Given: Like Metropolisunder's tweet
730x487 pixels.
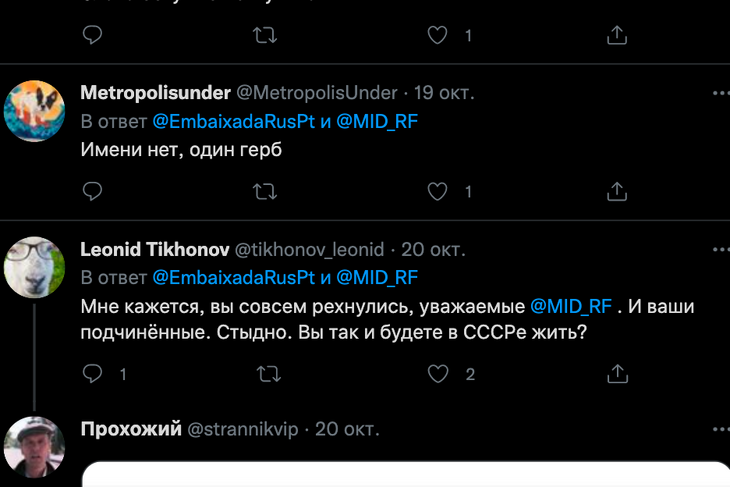Looking at the screenshot, I should (x=438, y=191).
